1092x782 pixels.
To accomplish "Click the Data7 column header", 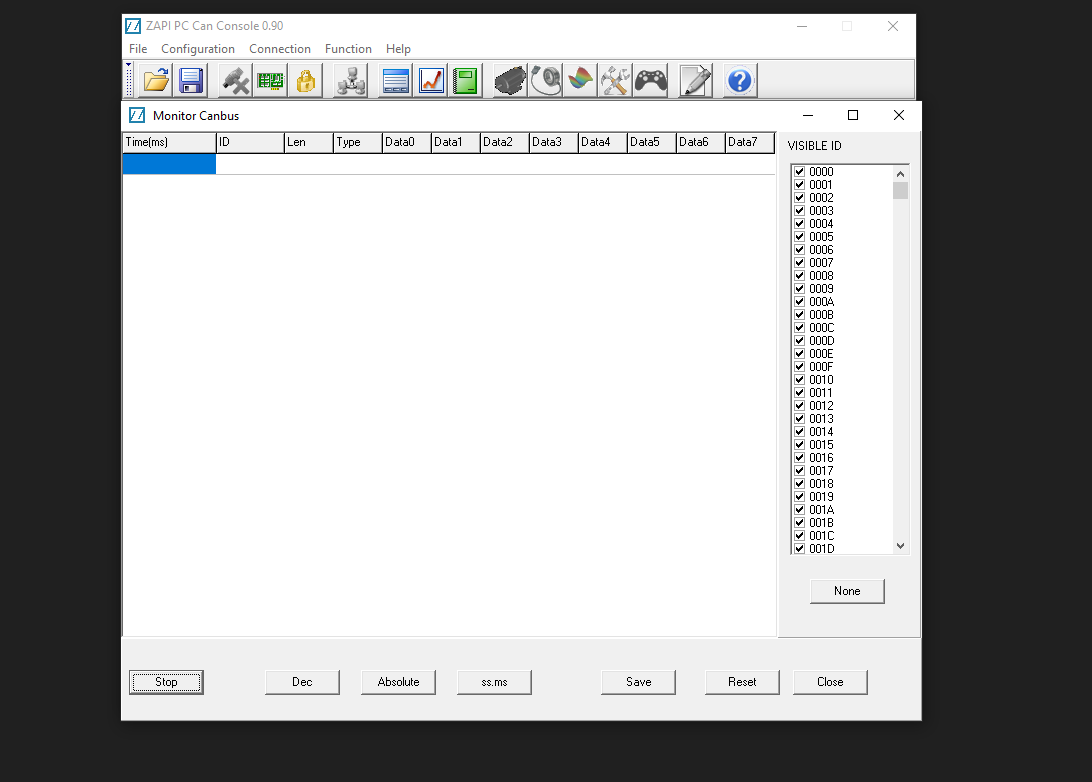I will click(x=749, y=142).
